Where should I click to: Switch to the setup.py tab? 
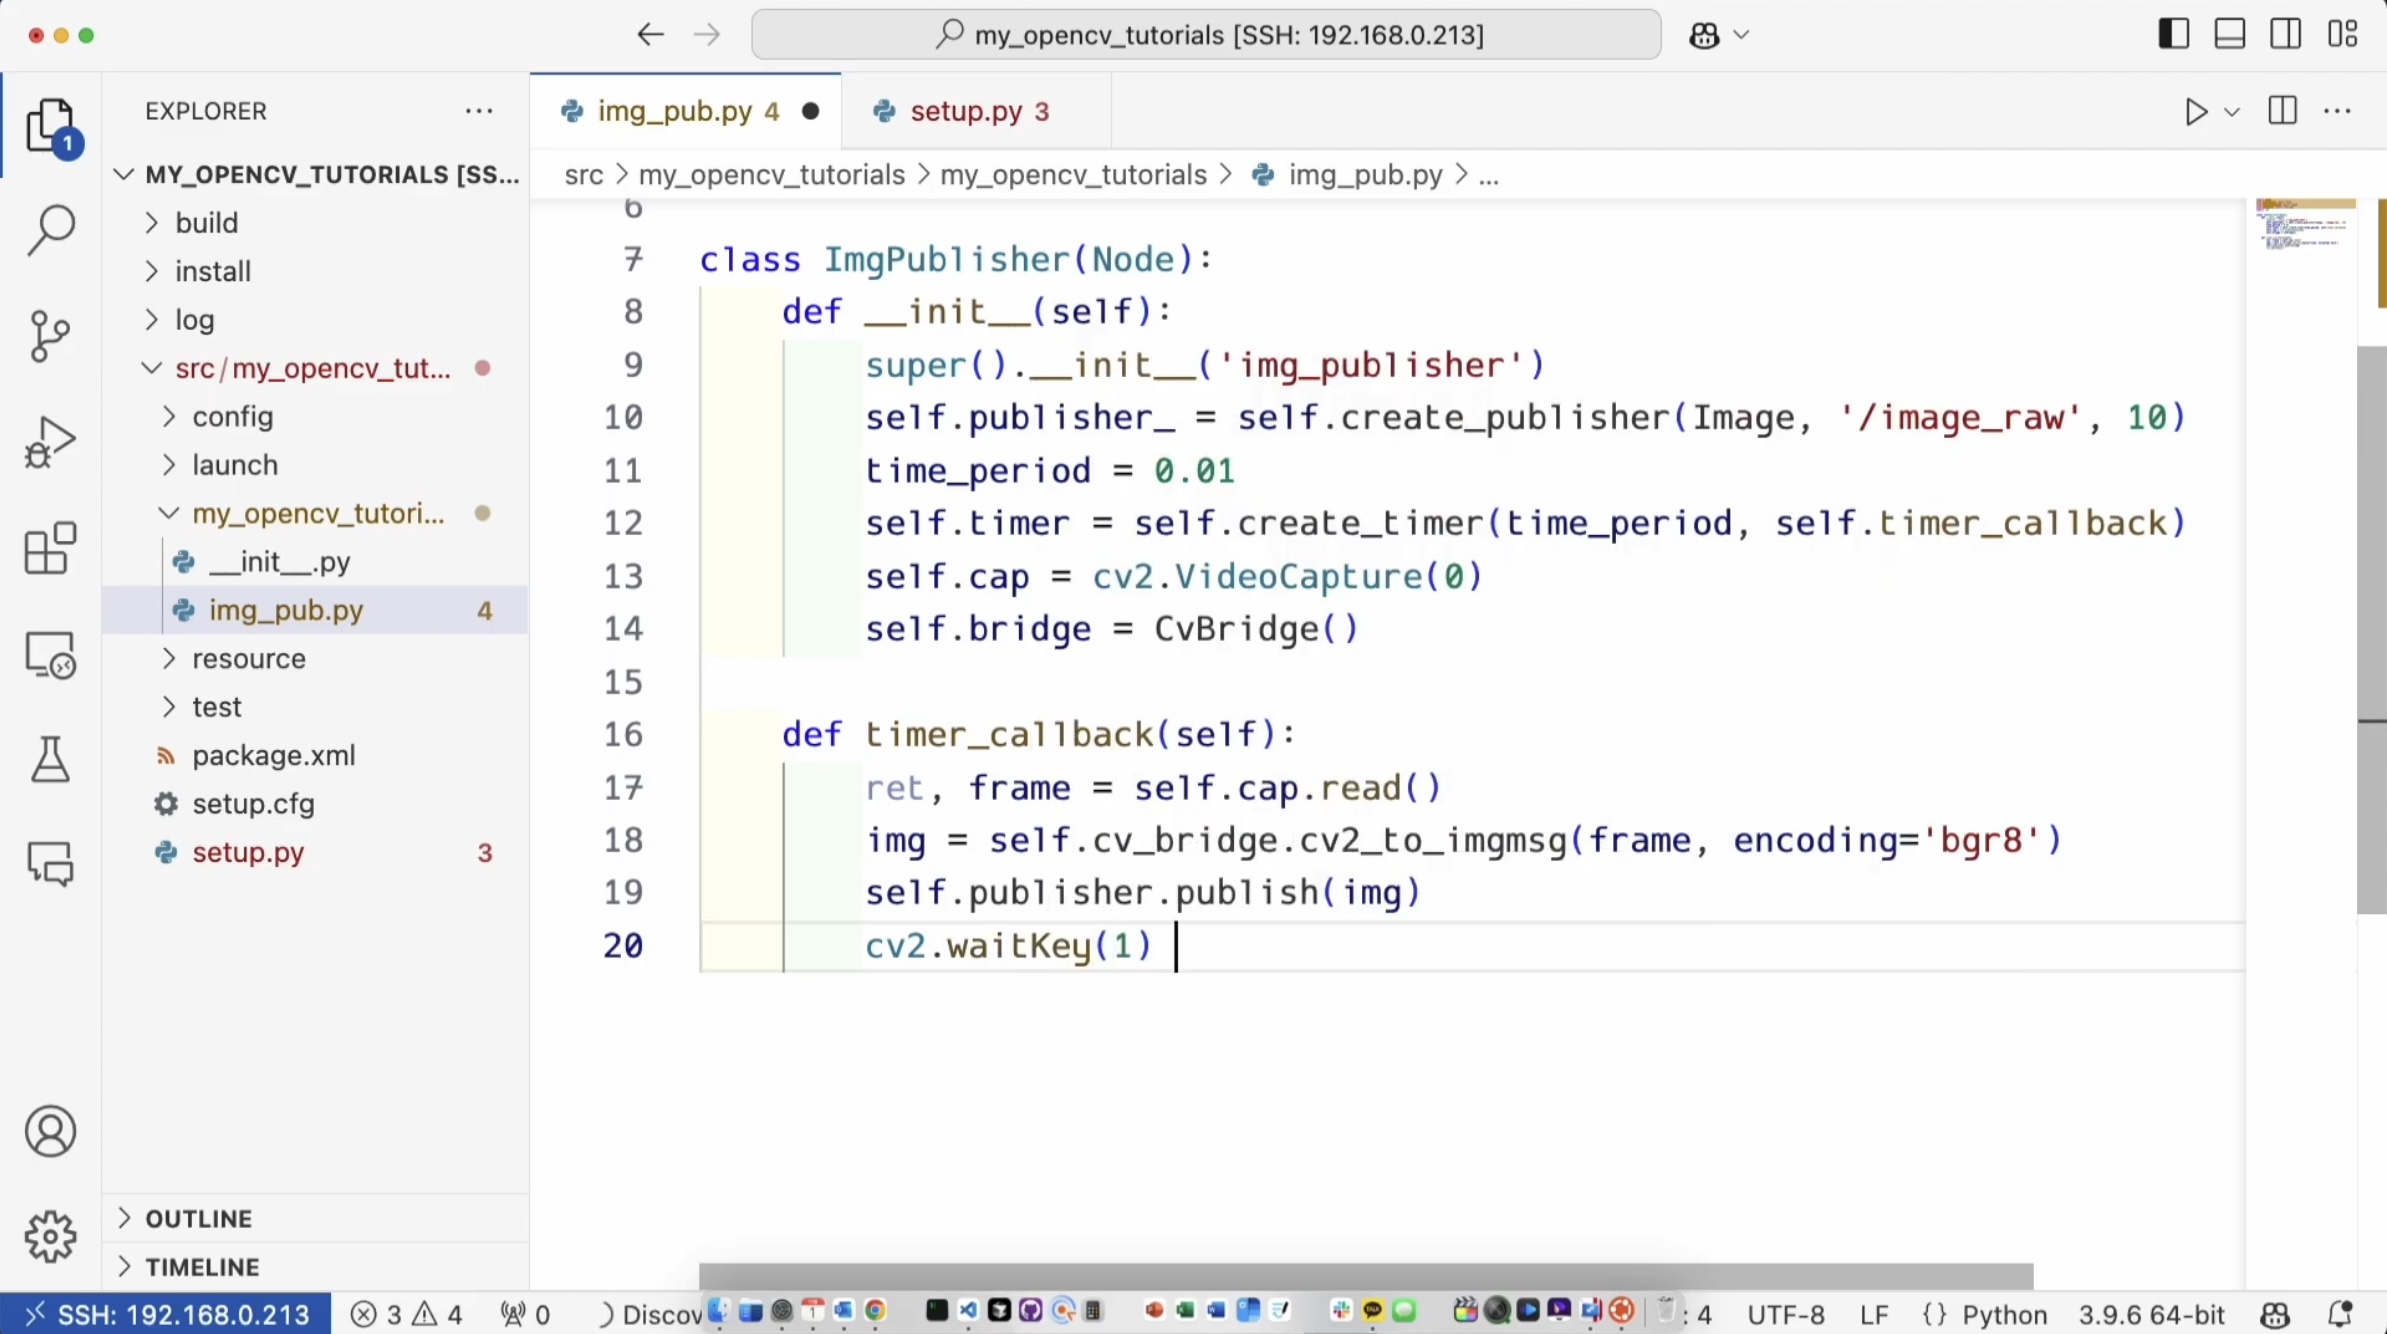pyautogui.click(x=965, y=111)
